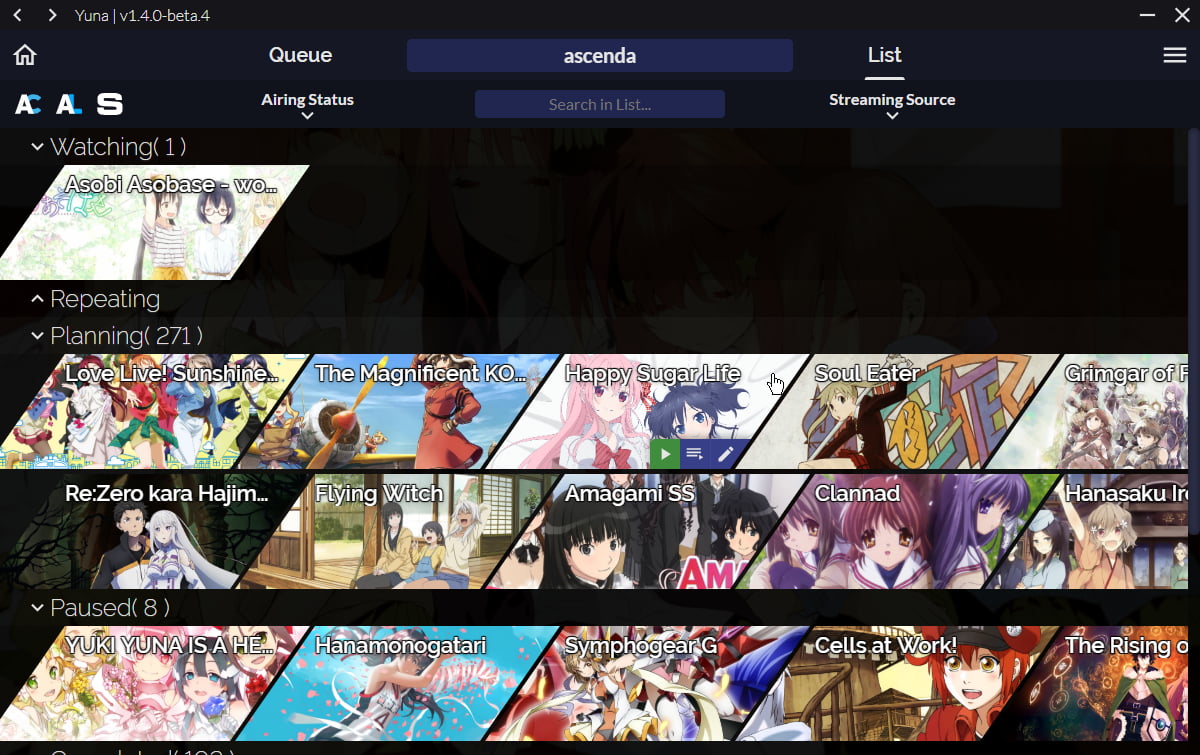
Task: Focus the Search in List field
Action: 600,104
